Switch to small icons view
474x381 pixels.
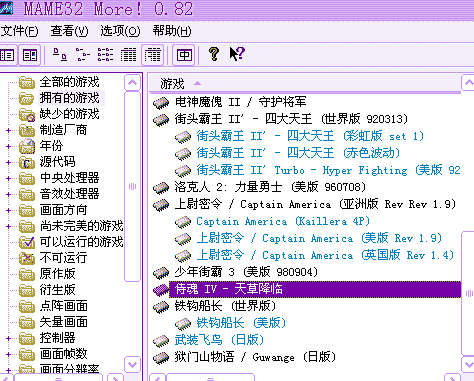click(83, 55)
